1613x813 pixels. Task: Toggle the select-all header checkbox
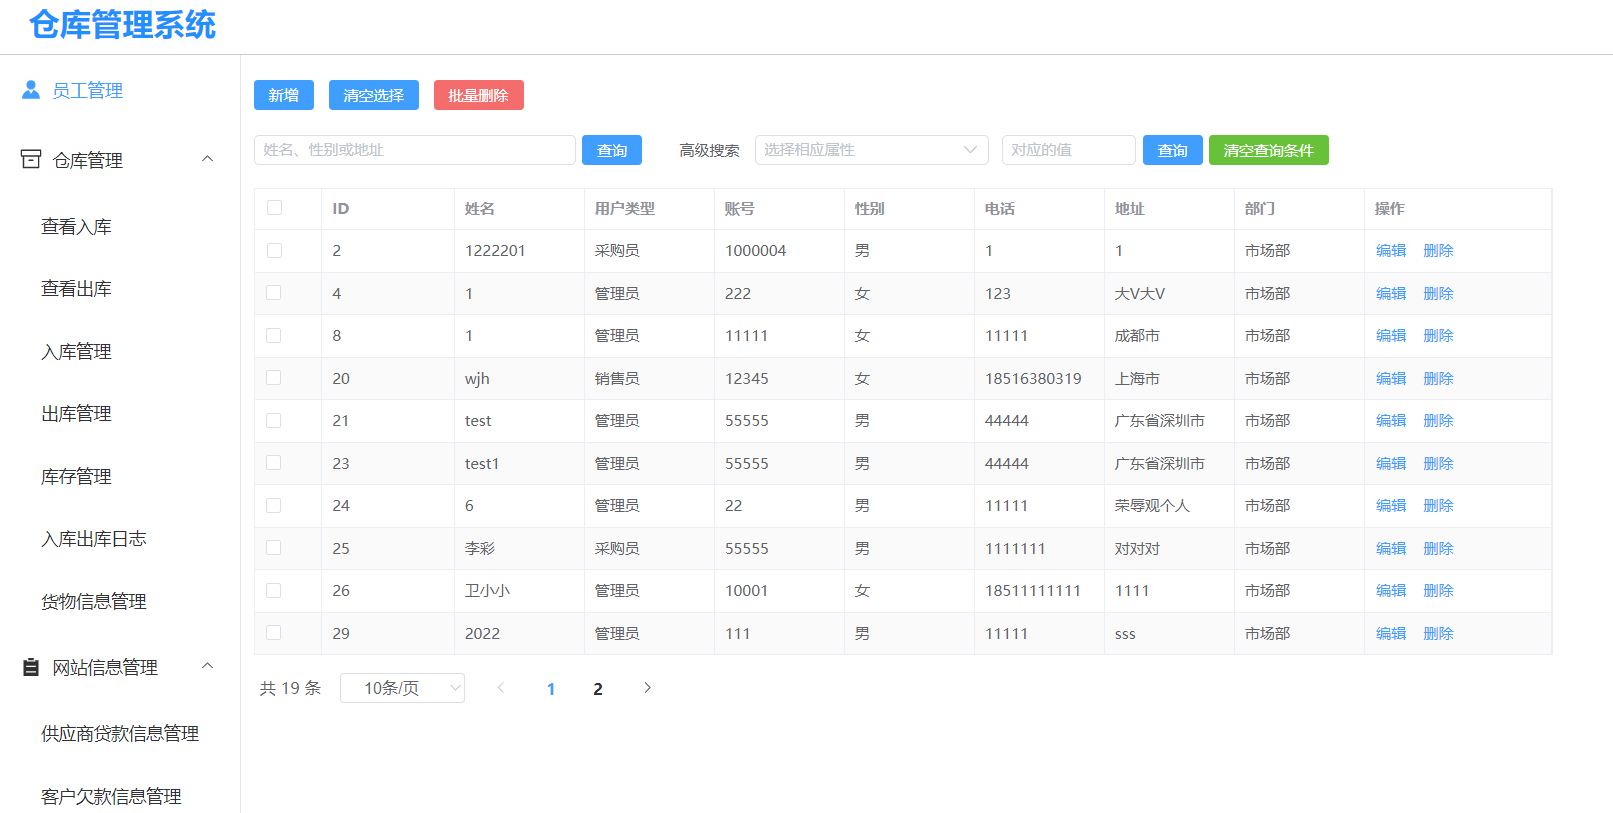(274, 208)
